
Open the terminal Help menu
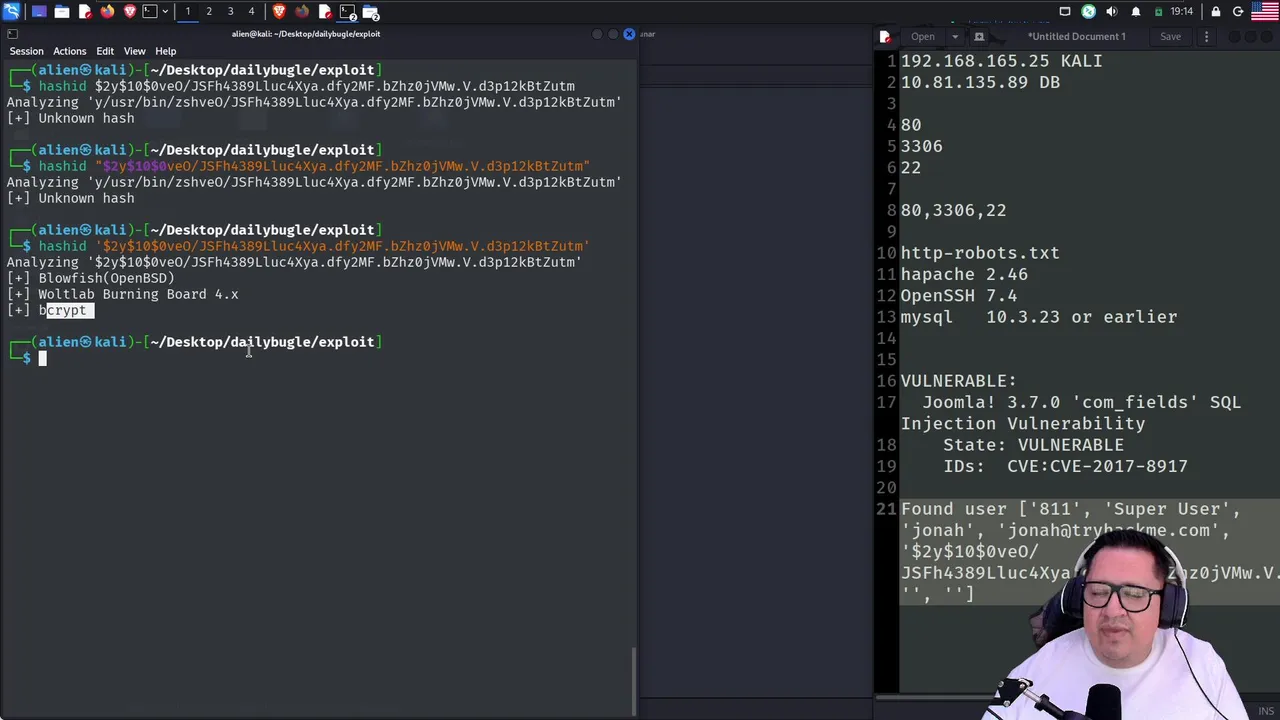tap(165, 51)
